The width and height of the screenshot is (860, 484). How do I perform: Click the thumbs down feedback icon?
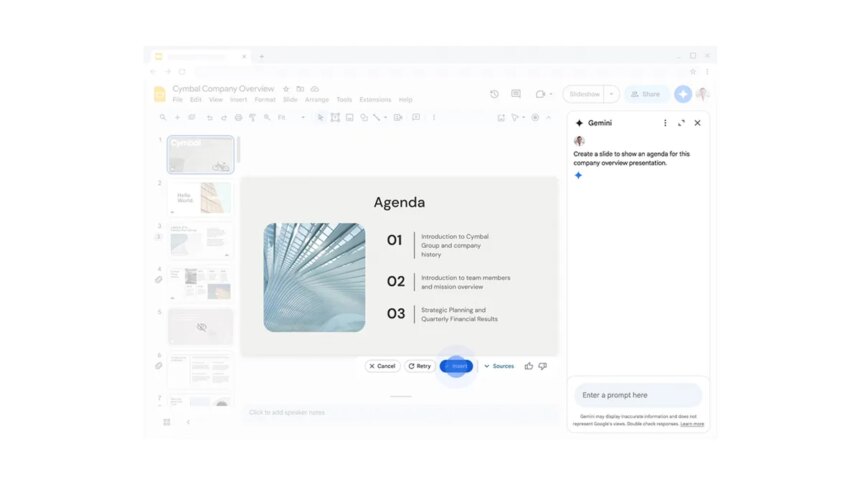point(543,366)
